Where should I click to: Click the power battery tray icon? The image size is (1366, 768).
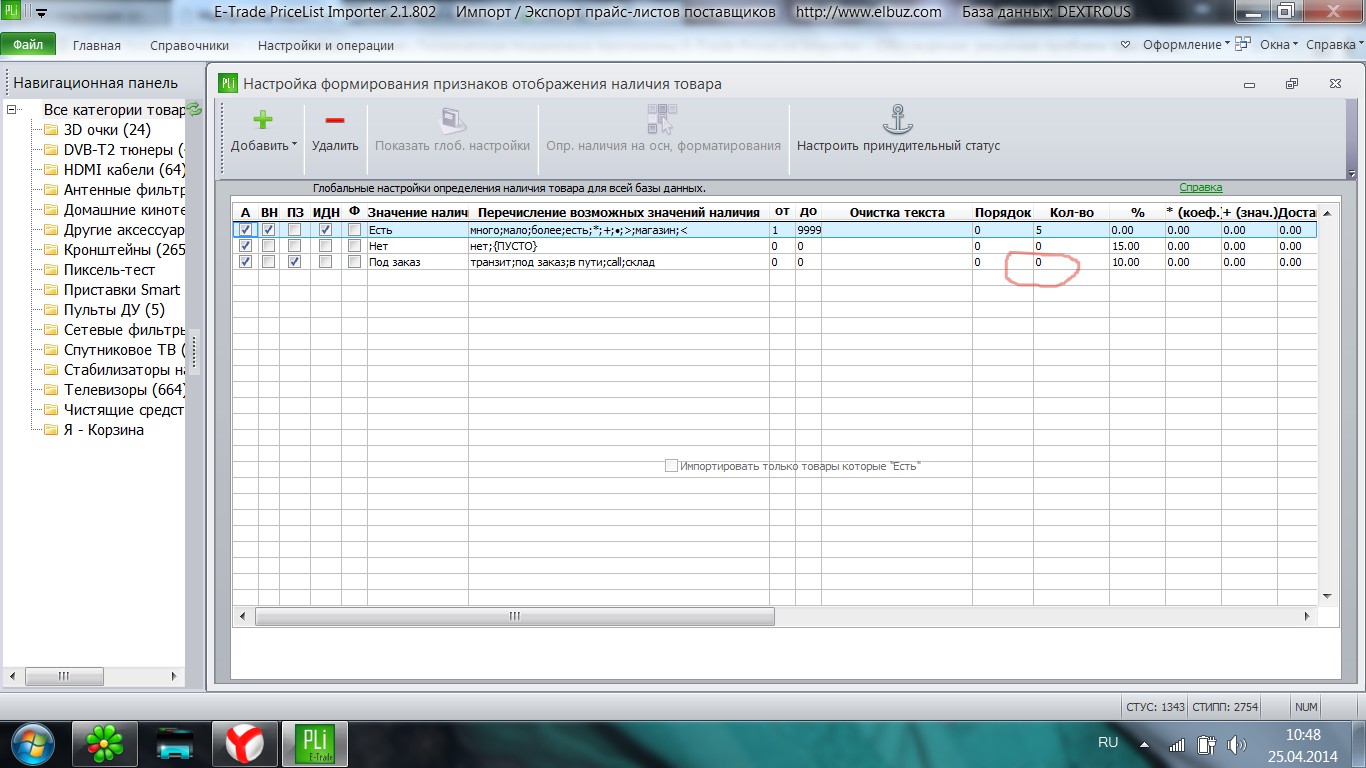[1206, 744]
